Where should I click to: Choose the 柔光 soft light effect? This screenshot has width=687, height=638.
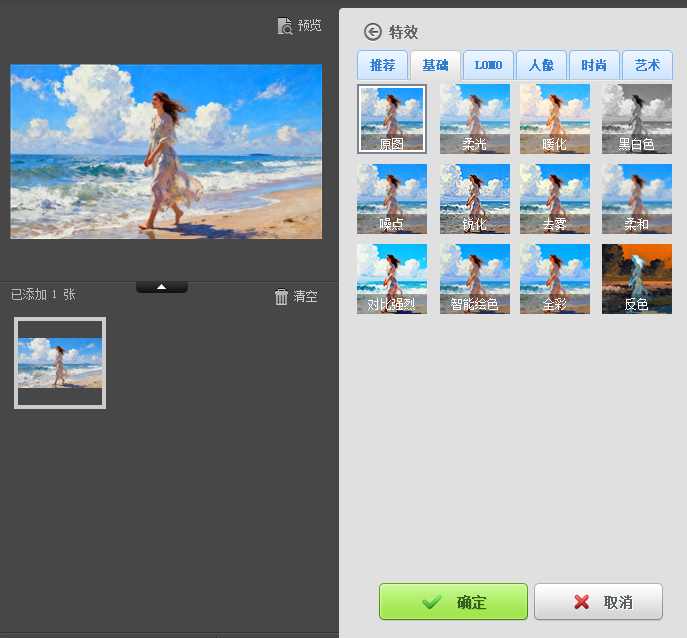(x=474, y=118)
